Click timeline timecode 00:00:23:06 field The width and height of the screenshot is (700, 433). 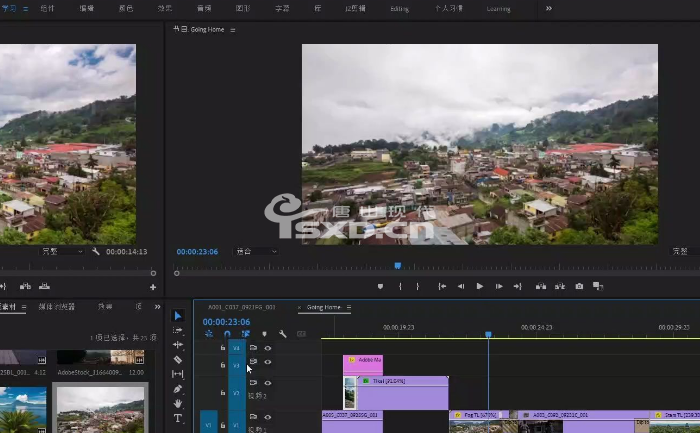pos(226,322)
